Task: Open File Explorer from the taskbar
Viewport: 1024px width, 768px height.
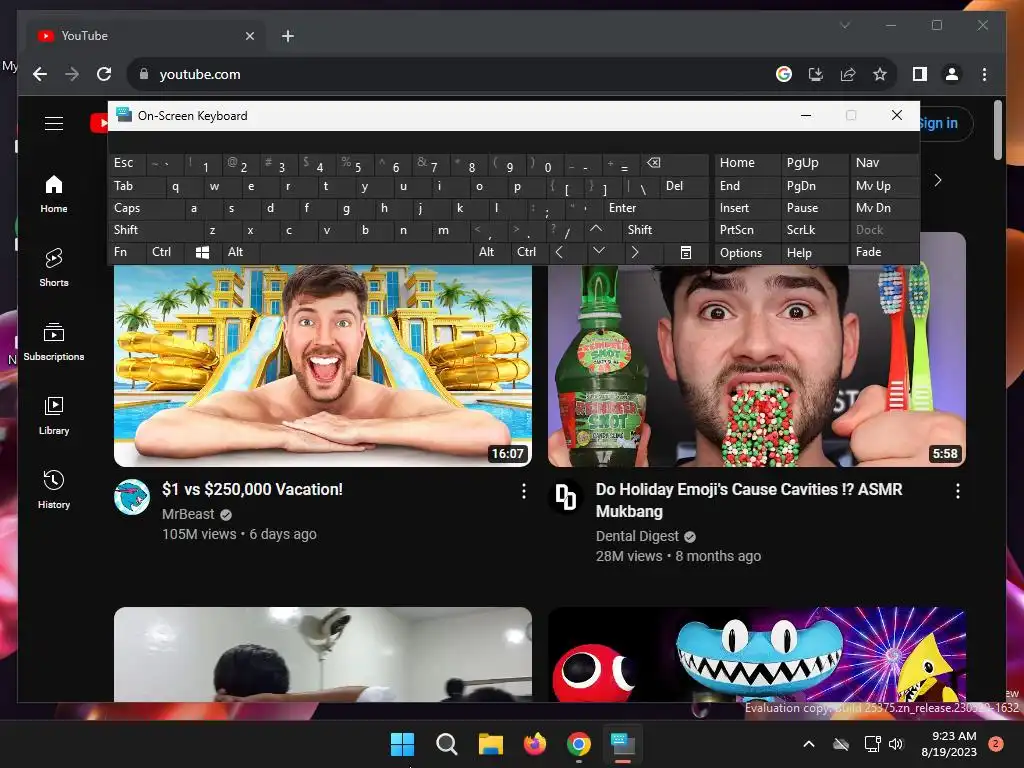Action: tap(490, 744)
